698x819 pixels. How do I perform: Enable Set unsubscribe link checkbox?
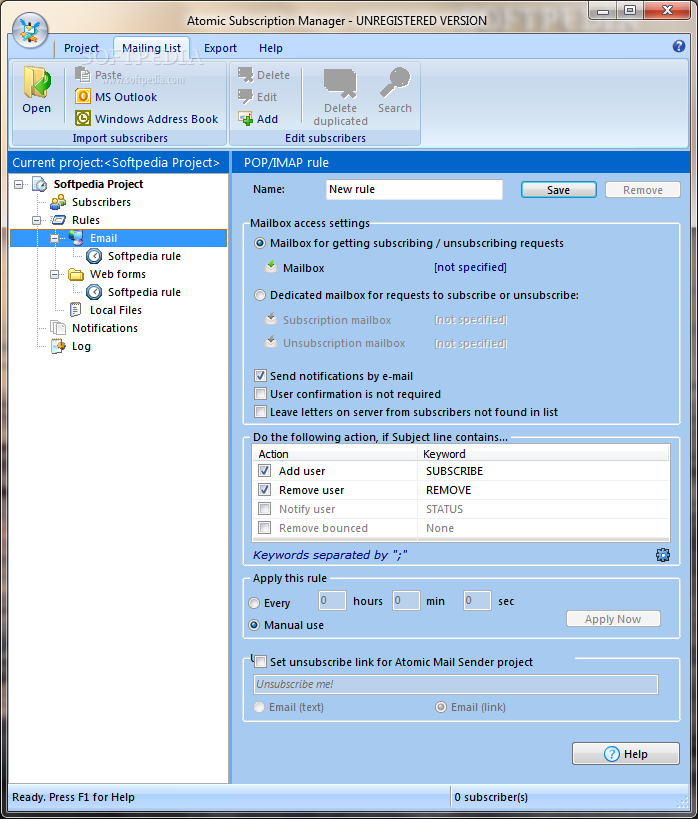click(x=260, y=662)
